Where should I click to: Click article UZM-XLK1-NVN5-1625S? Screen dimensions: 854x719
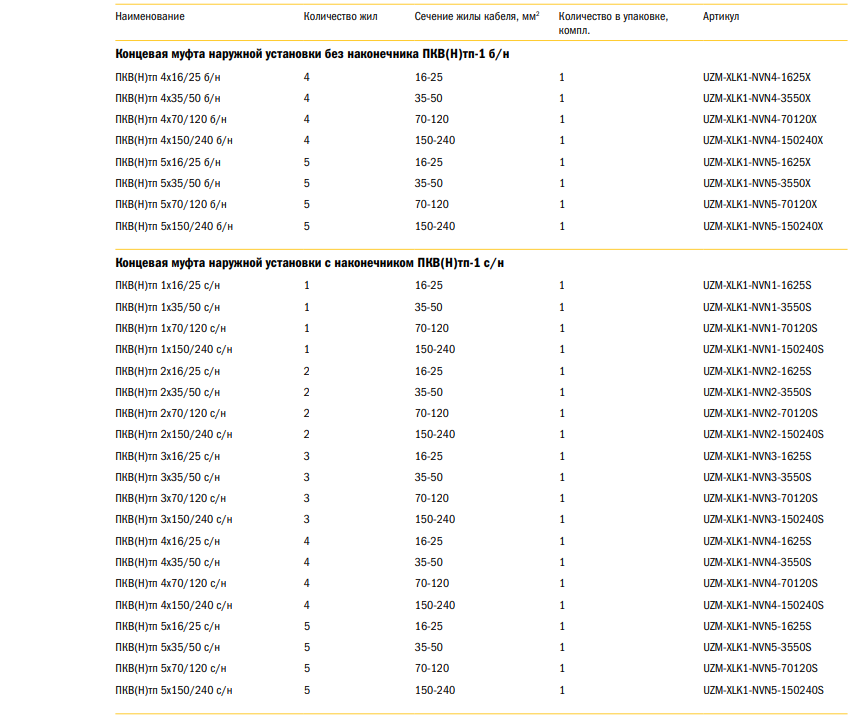pos(757,626)
